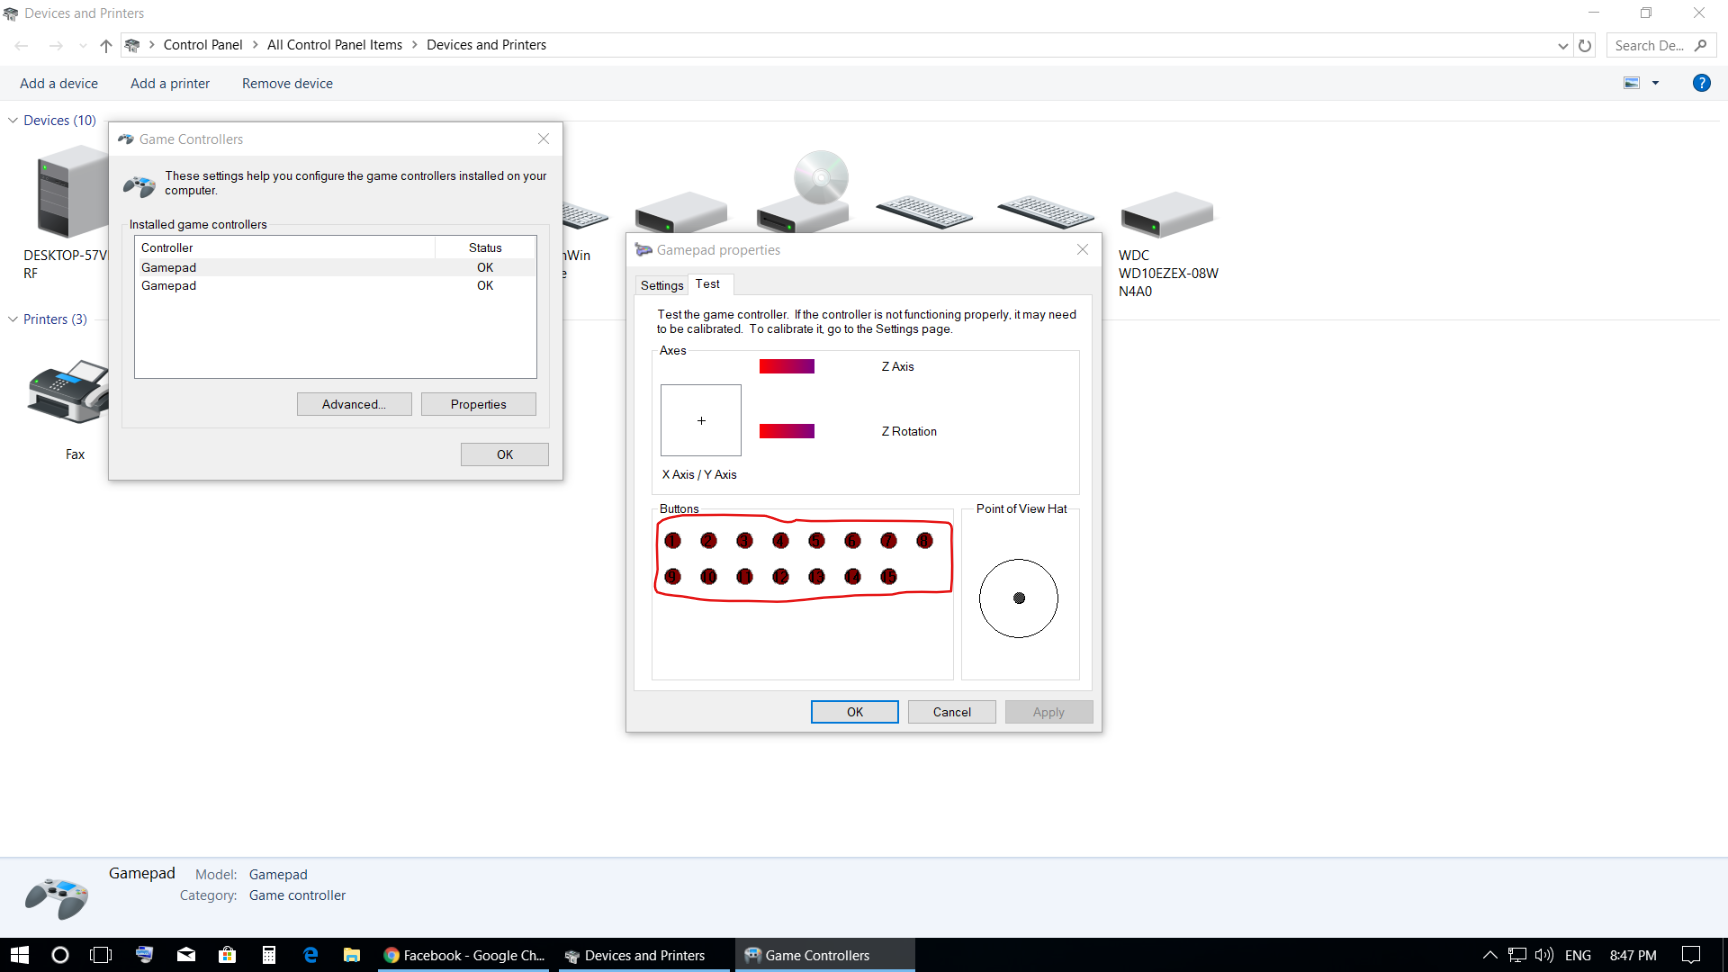This screenshot has width=1728, height=972.
Task: Open File Explorer from the taskbar
Action: (352, 955)
